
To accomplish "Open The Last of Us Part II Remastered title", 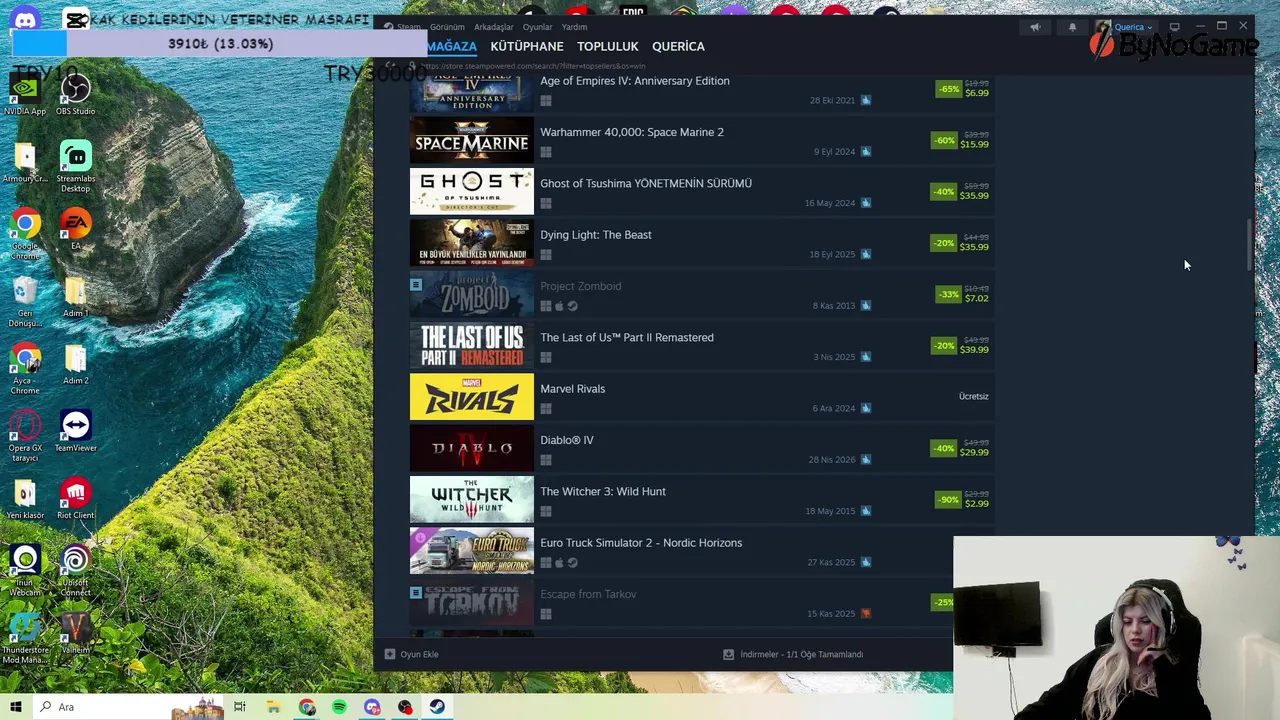I will coord(626,337).
